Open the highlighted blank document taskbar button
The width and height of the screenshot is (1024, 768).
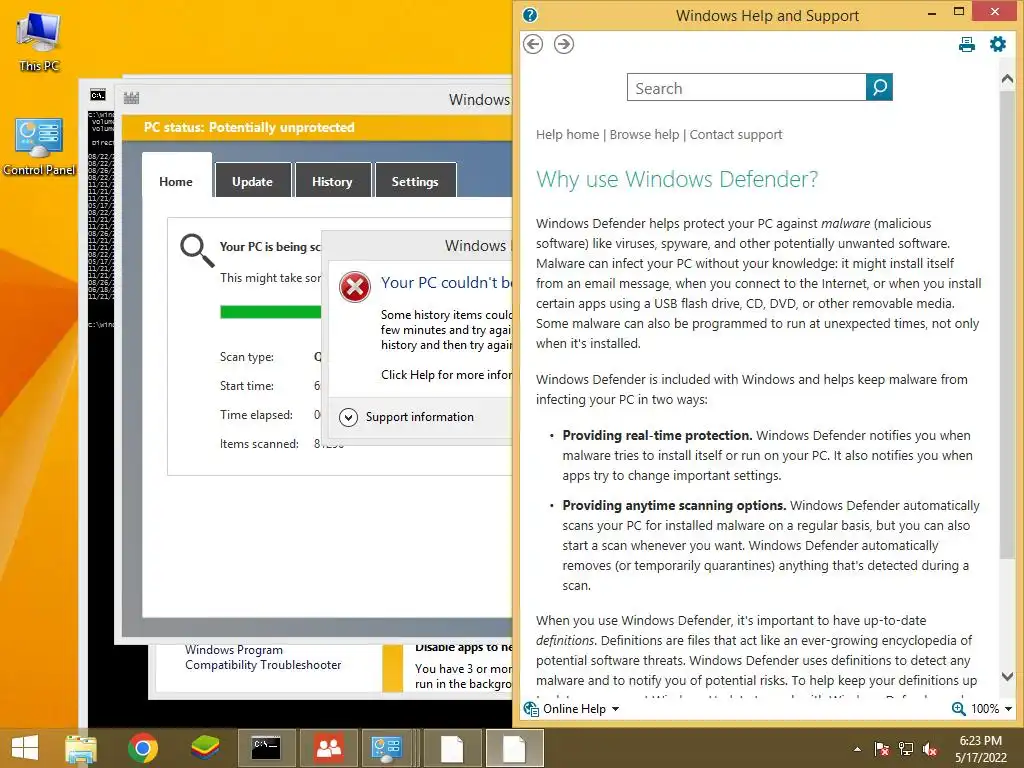click(514, 748)
